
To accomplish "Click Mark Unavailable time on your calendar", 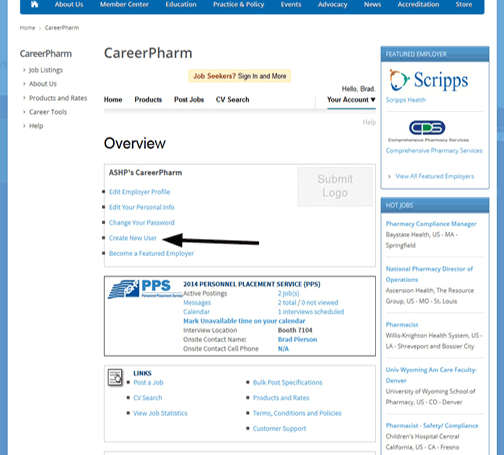I will [244, 321].
